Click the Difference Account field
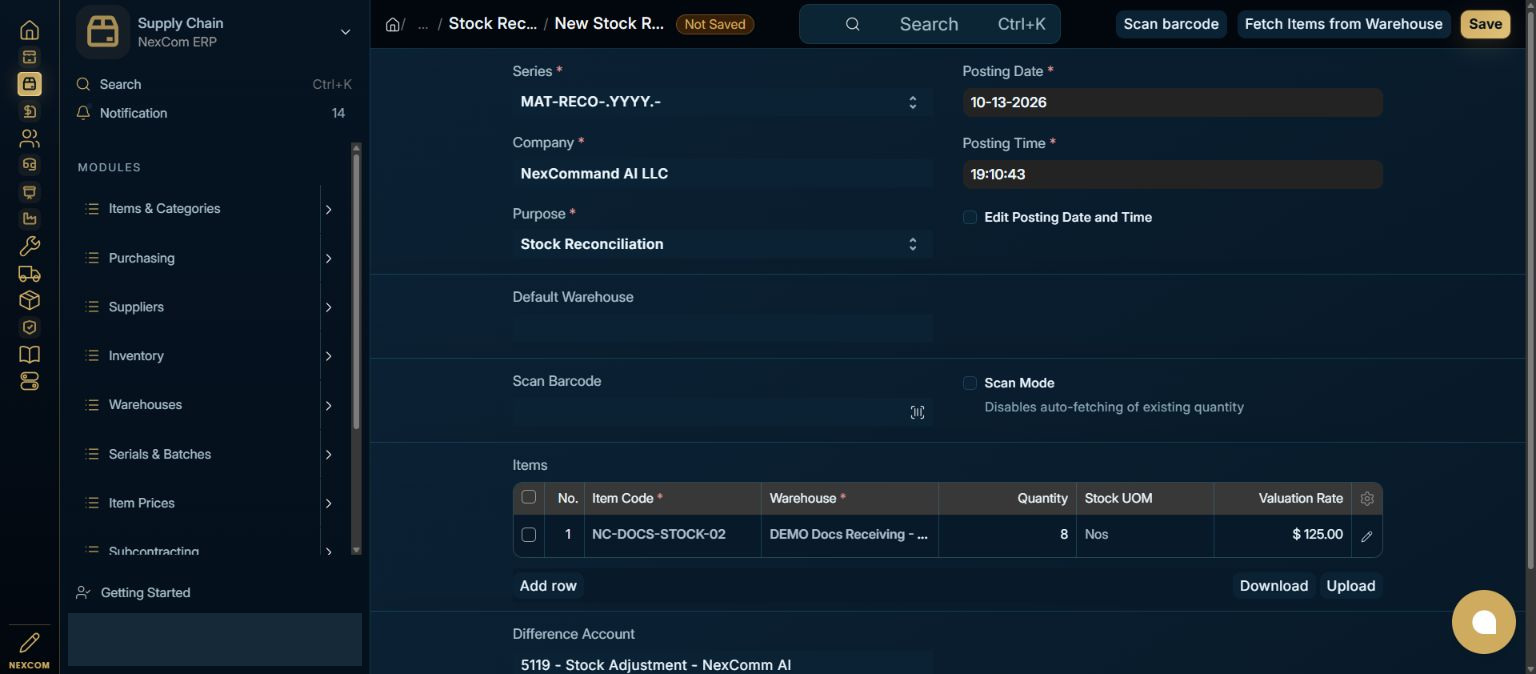Image resolution: width=1536 pixels, height=674 pixels. point(722,663)
